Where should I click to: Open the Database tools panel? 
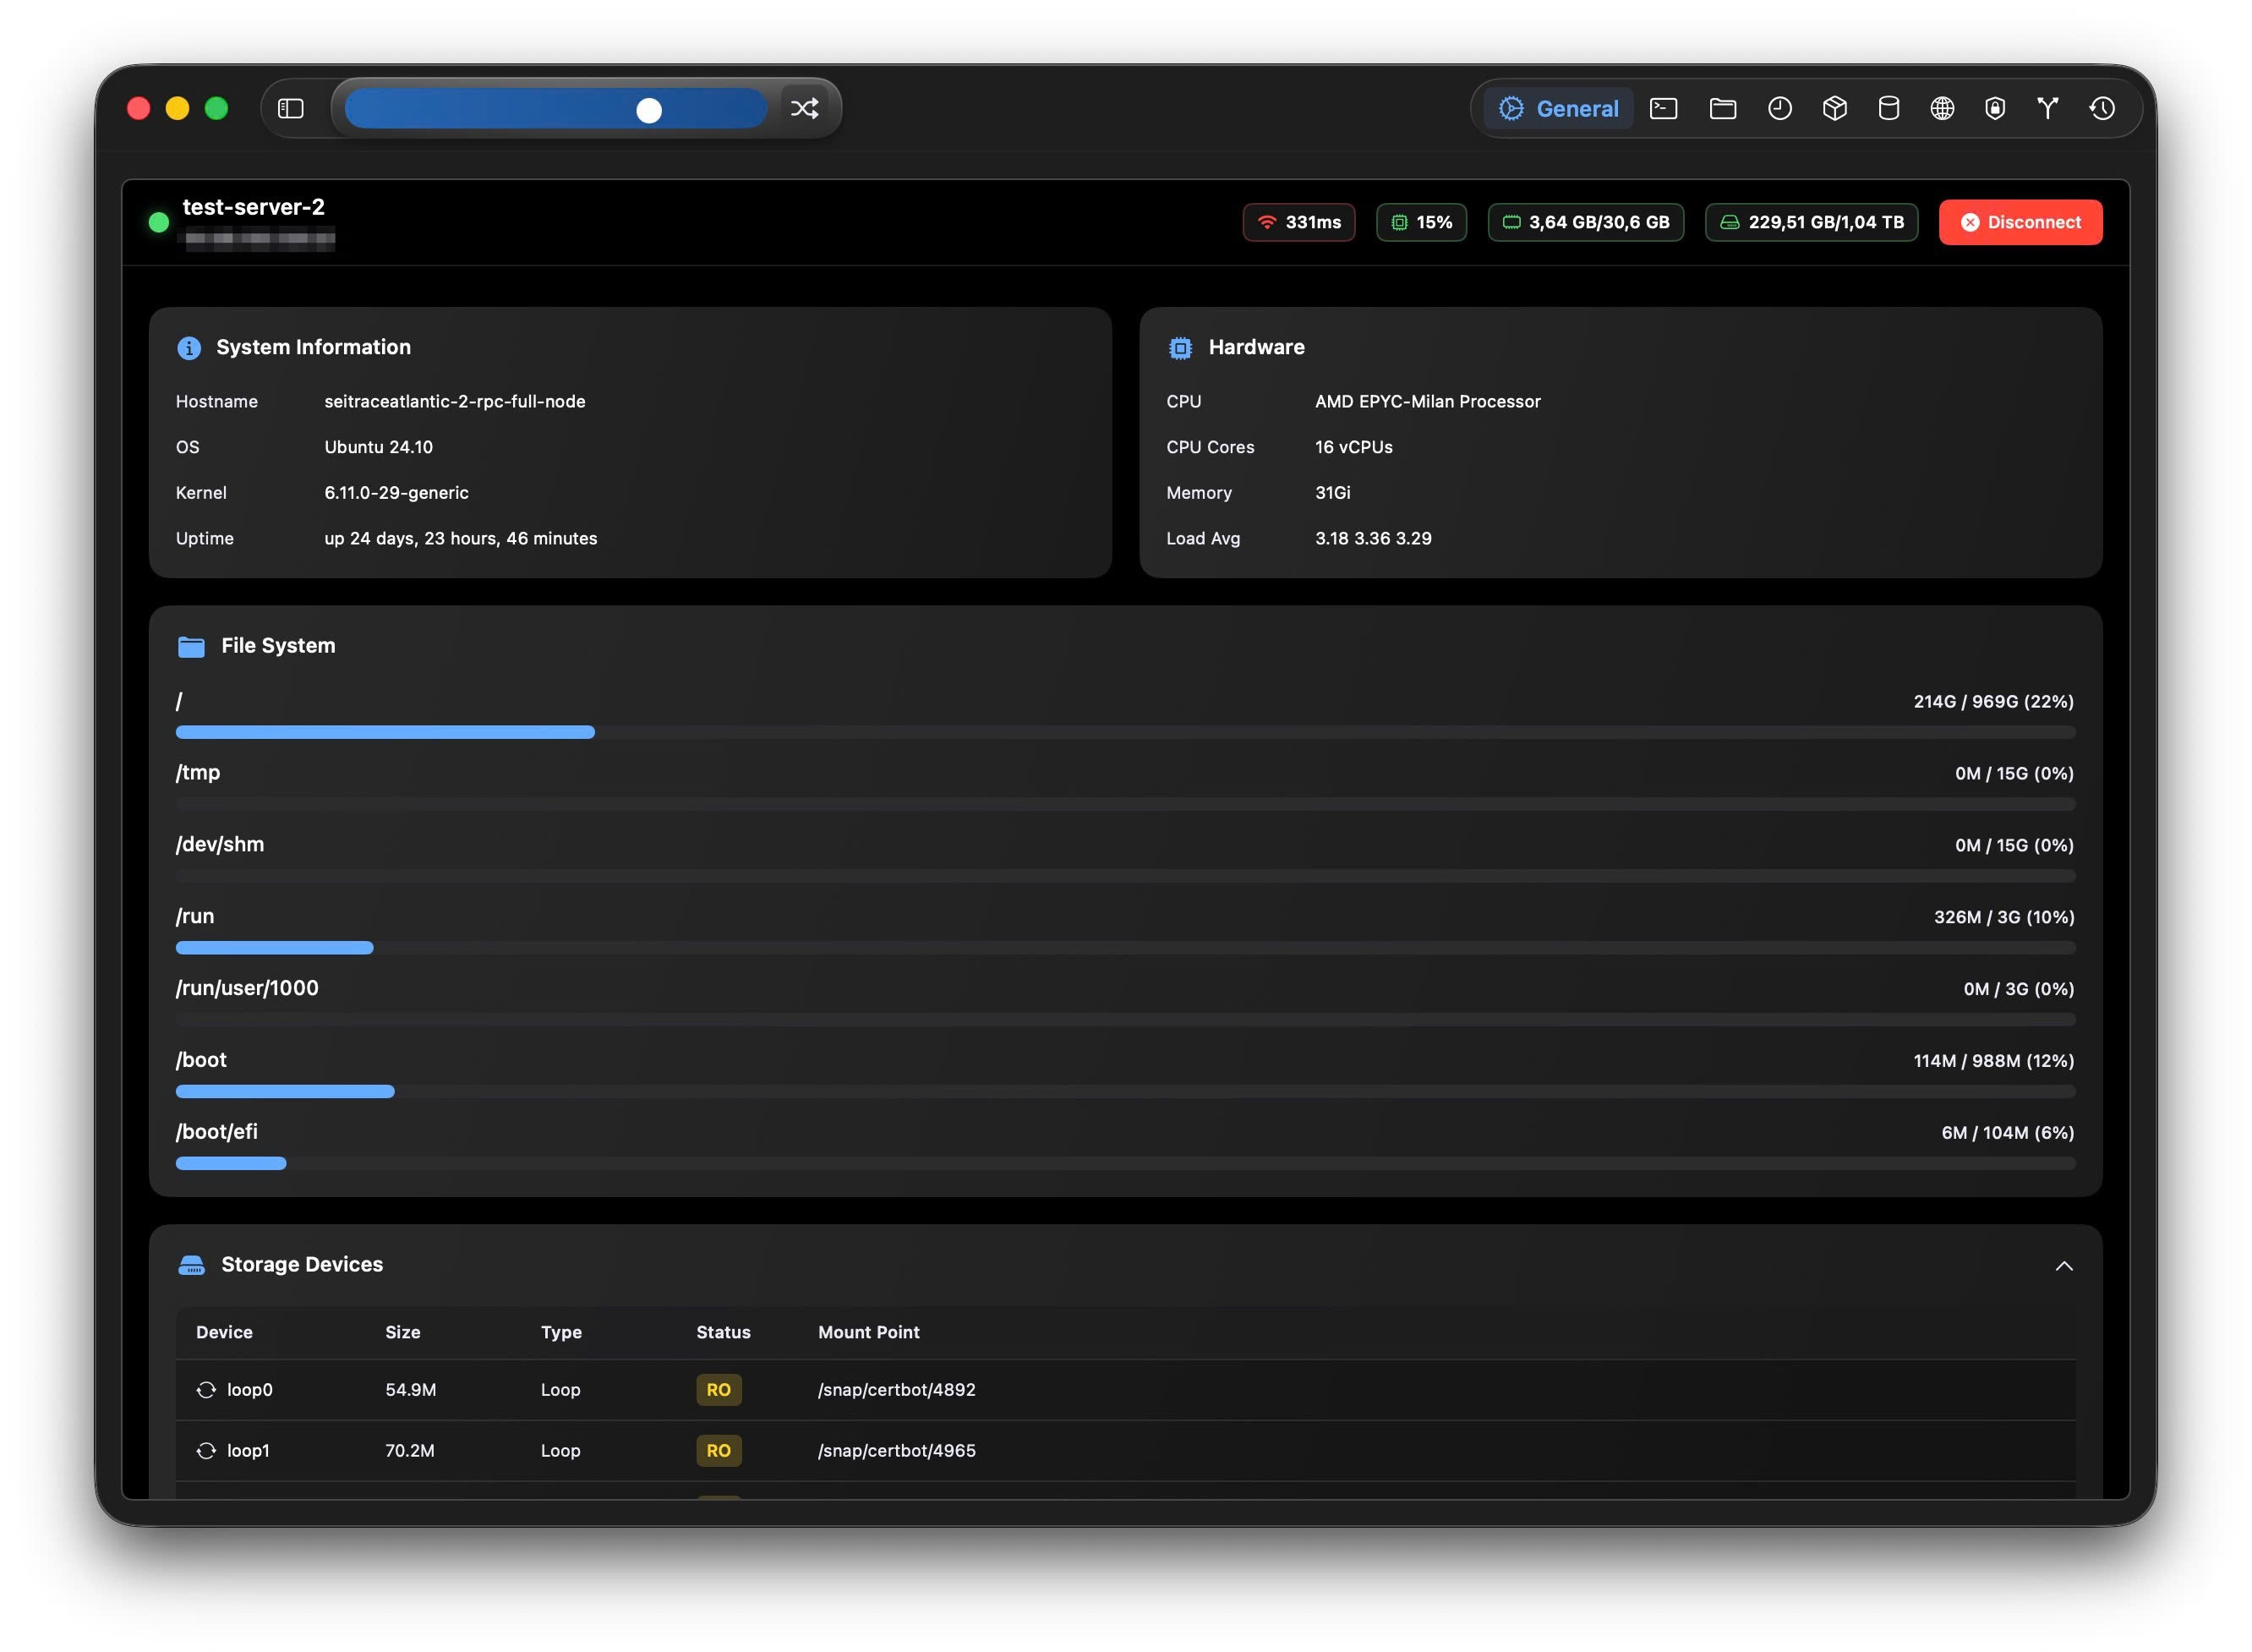[1889, 108]
